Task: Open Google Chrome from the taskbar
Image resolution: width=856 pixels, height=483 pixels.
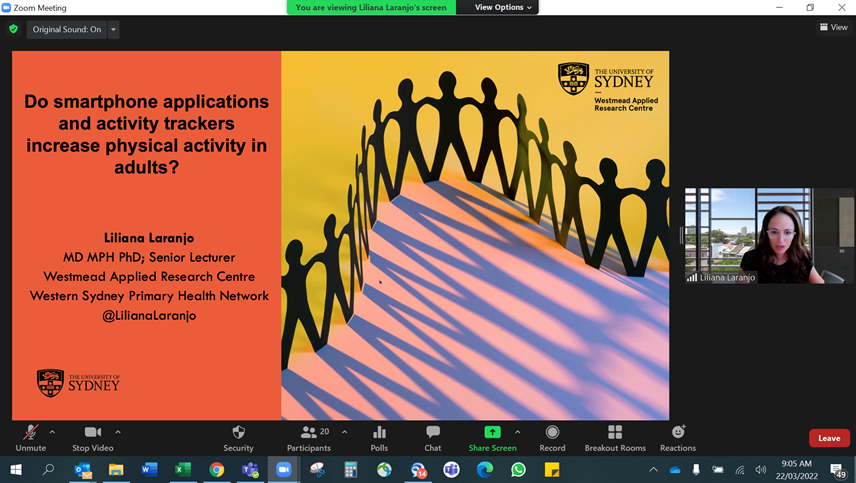Action: click(x=217, y=469)
